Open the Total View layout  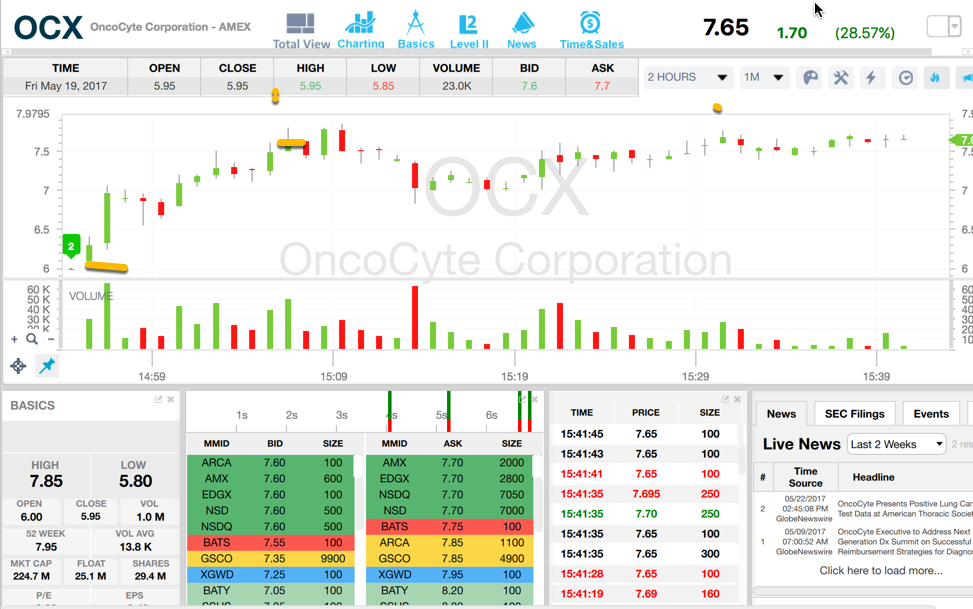click(x=301, y=30)
